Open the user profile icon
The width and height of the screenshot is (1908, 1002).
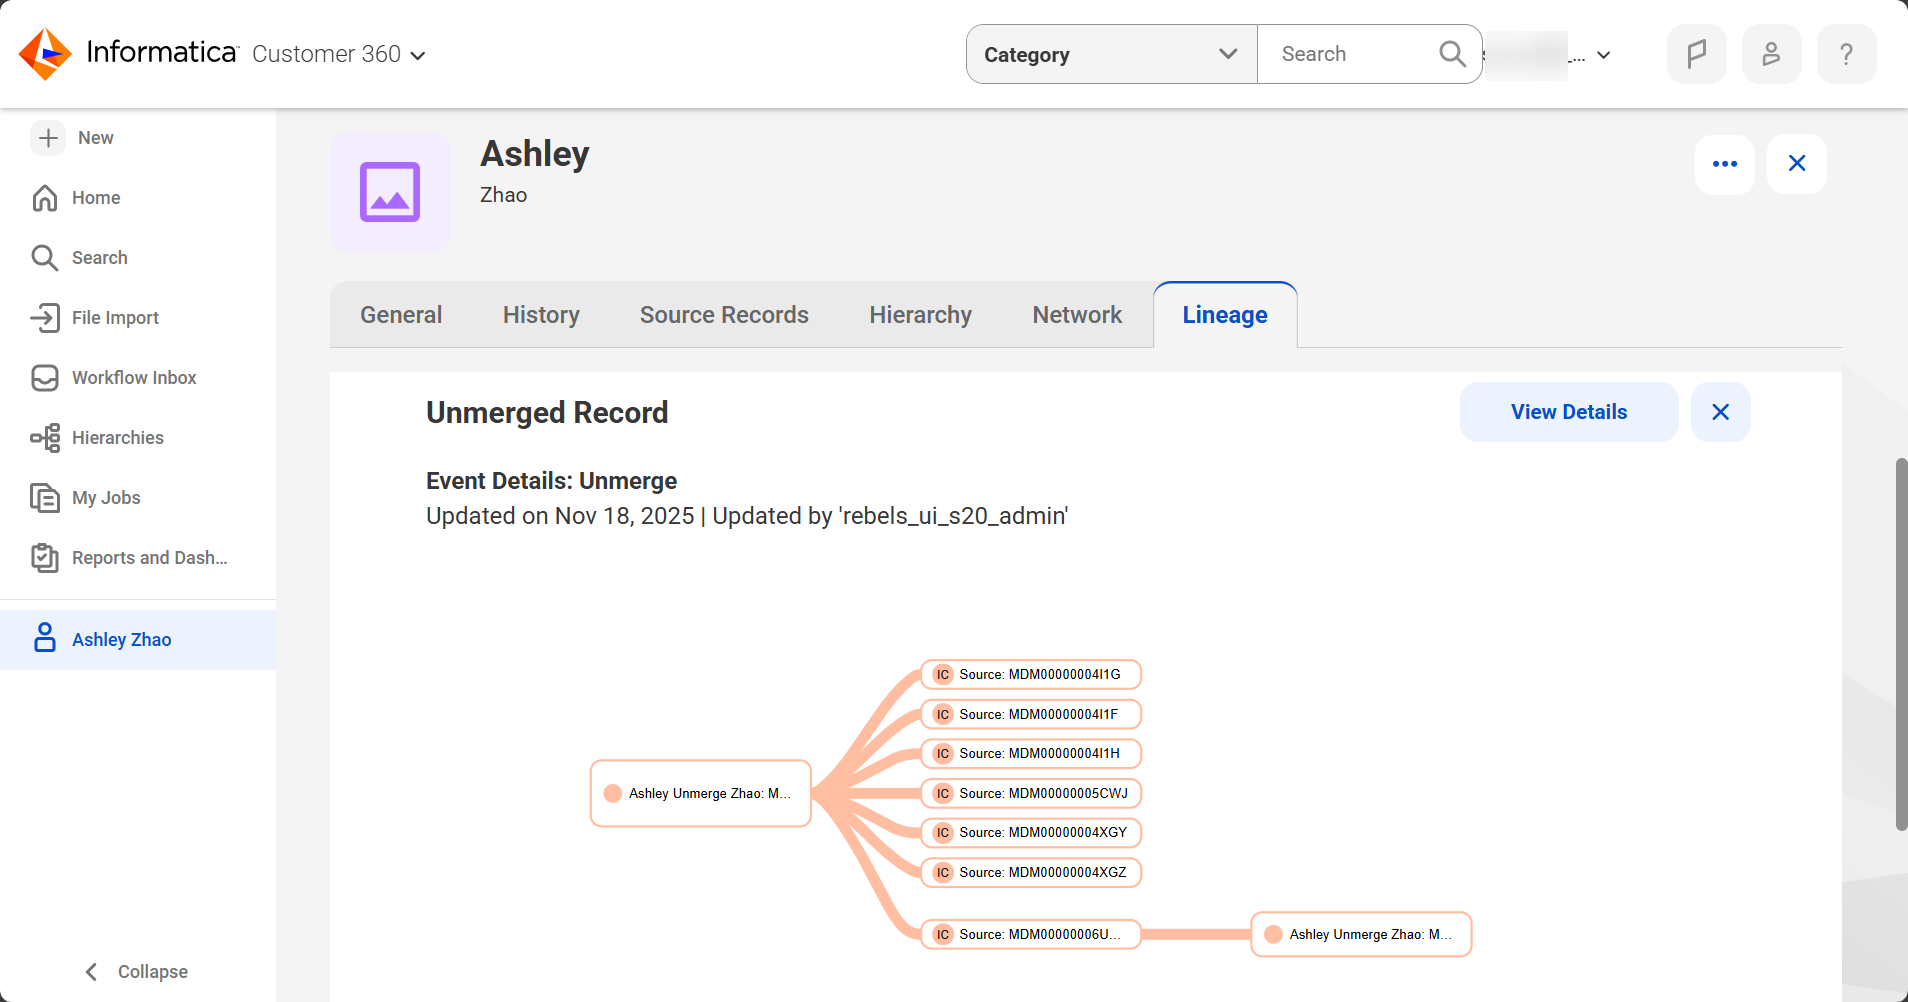point(1771,54)
